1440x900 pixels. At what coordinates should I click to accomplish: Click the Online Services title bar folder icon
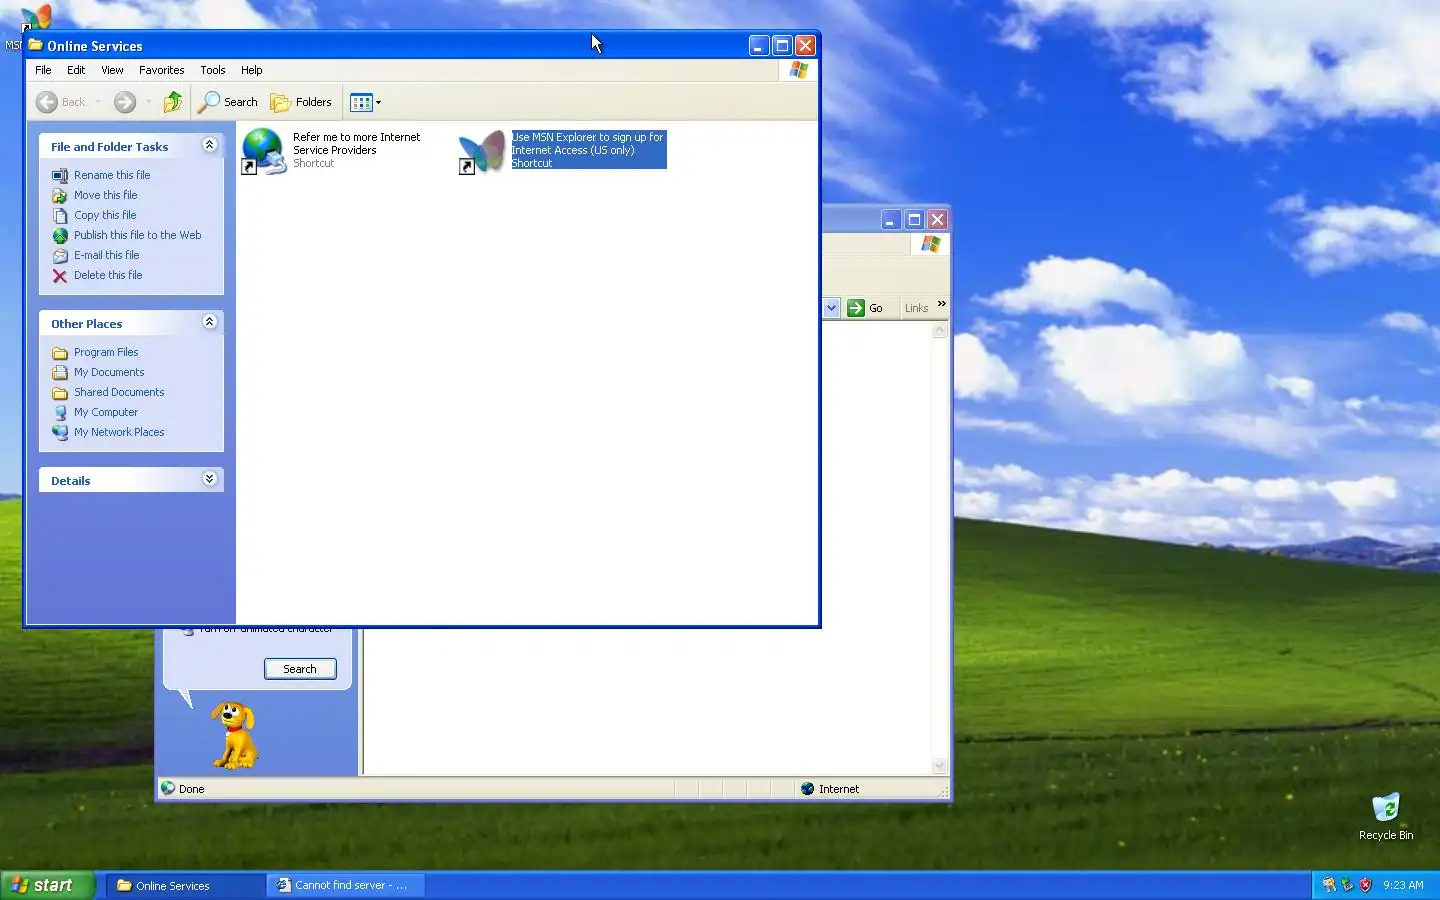(36, 45)
